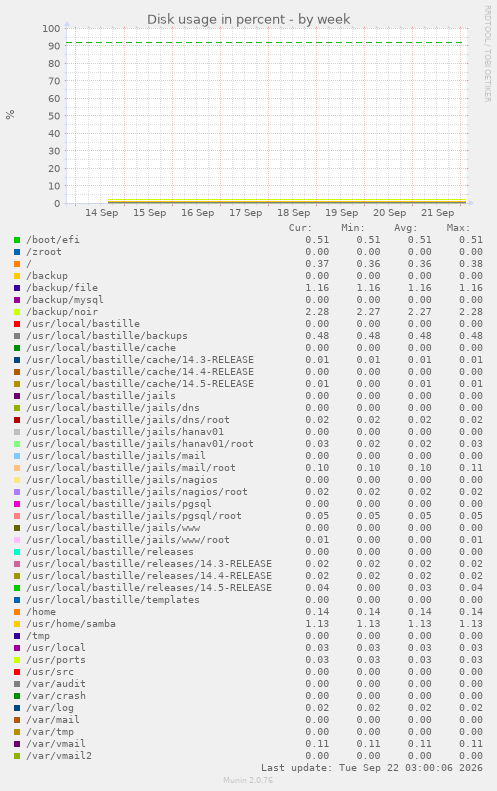Select the '/backup/mysql' legend label
Screen dimensions: 497x791
(x=65, y=300)
